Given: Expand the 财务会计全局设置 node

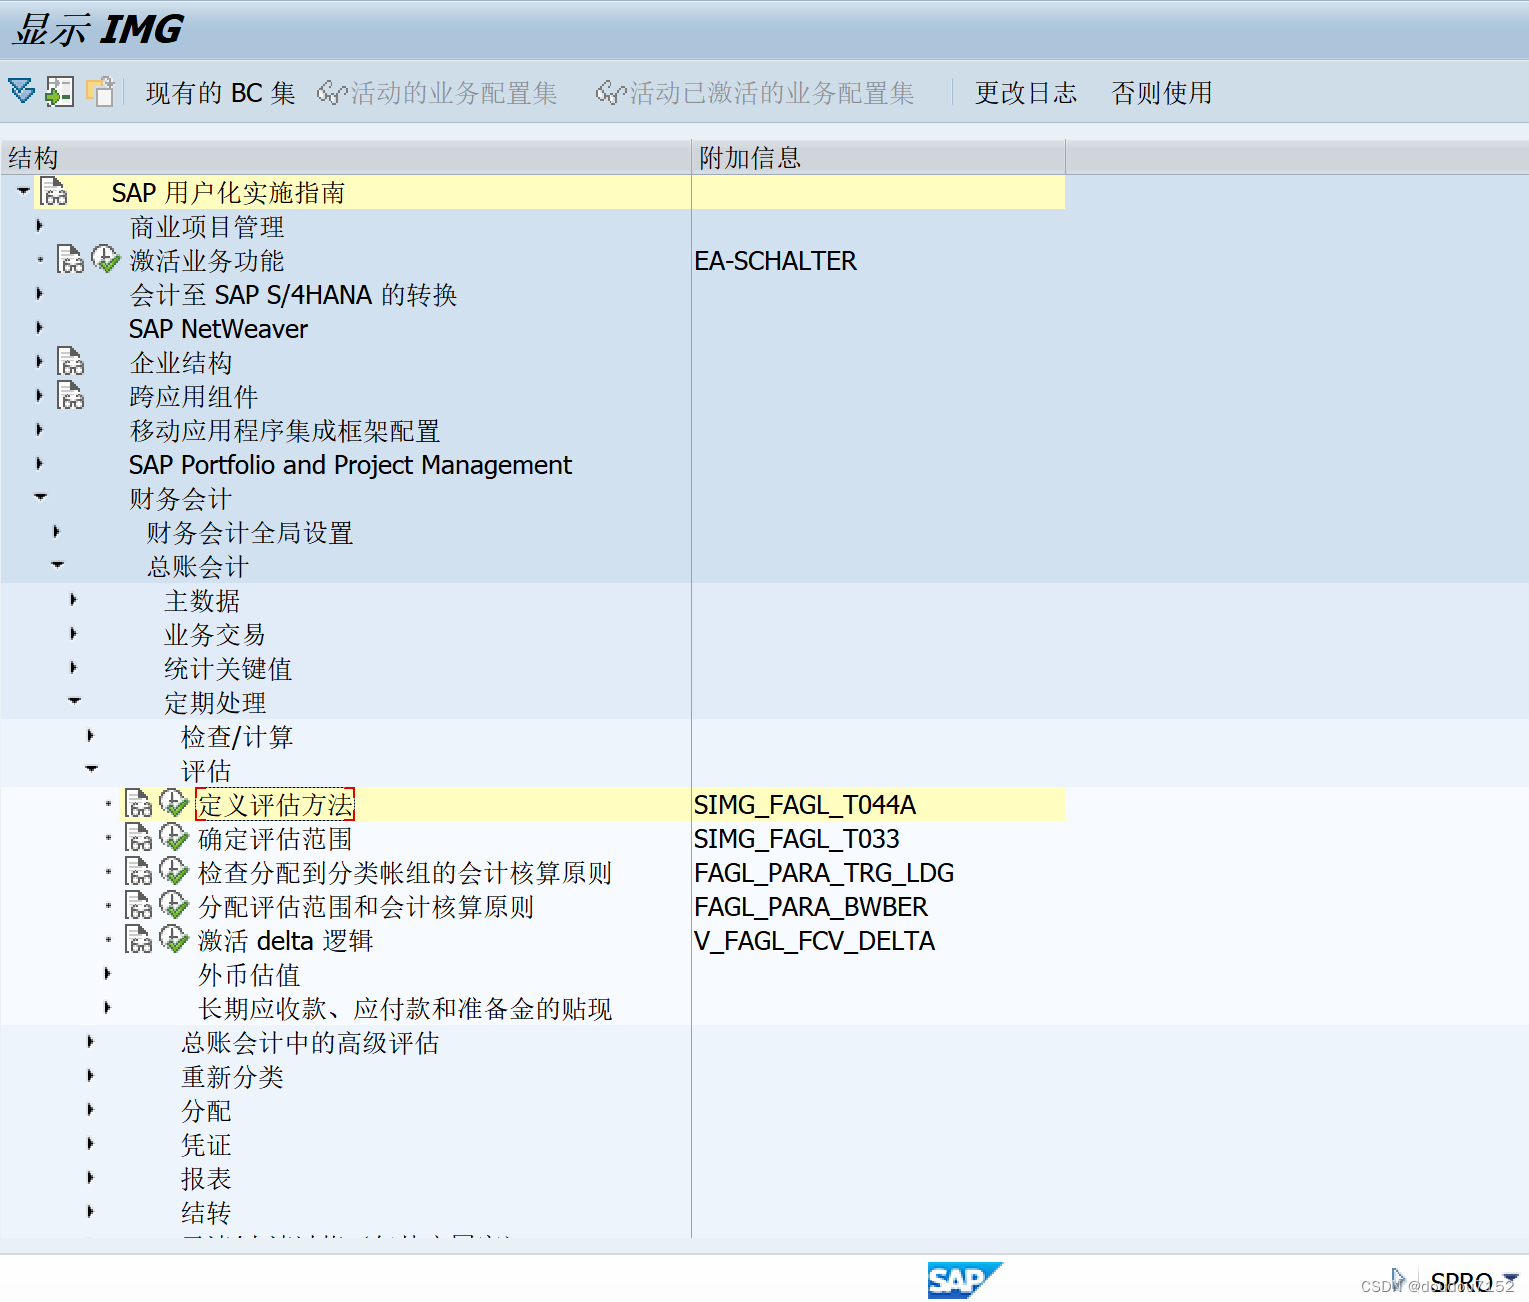Looking at the screenshot, I should click(x=57, y=532).
